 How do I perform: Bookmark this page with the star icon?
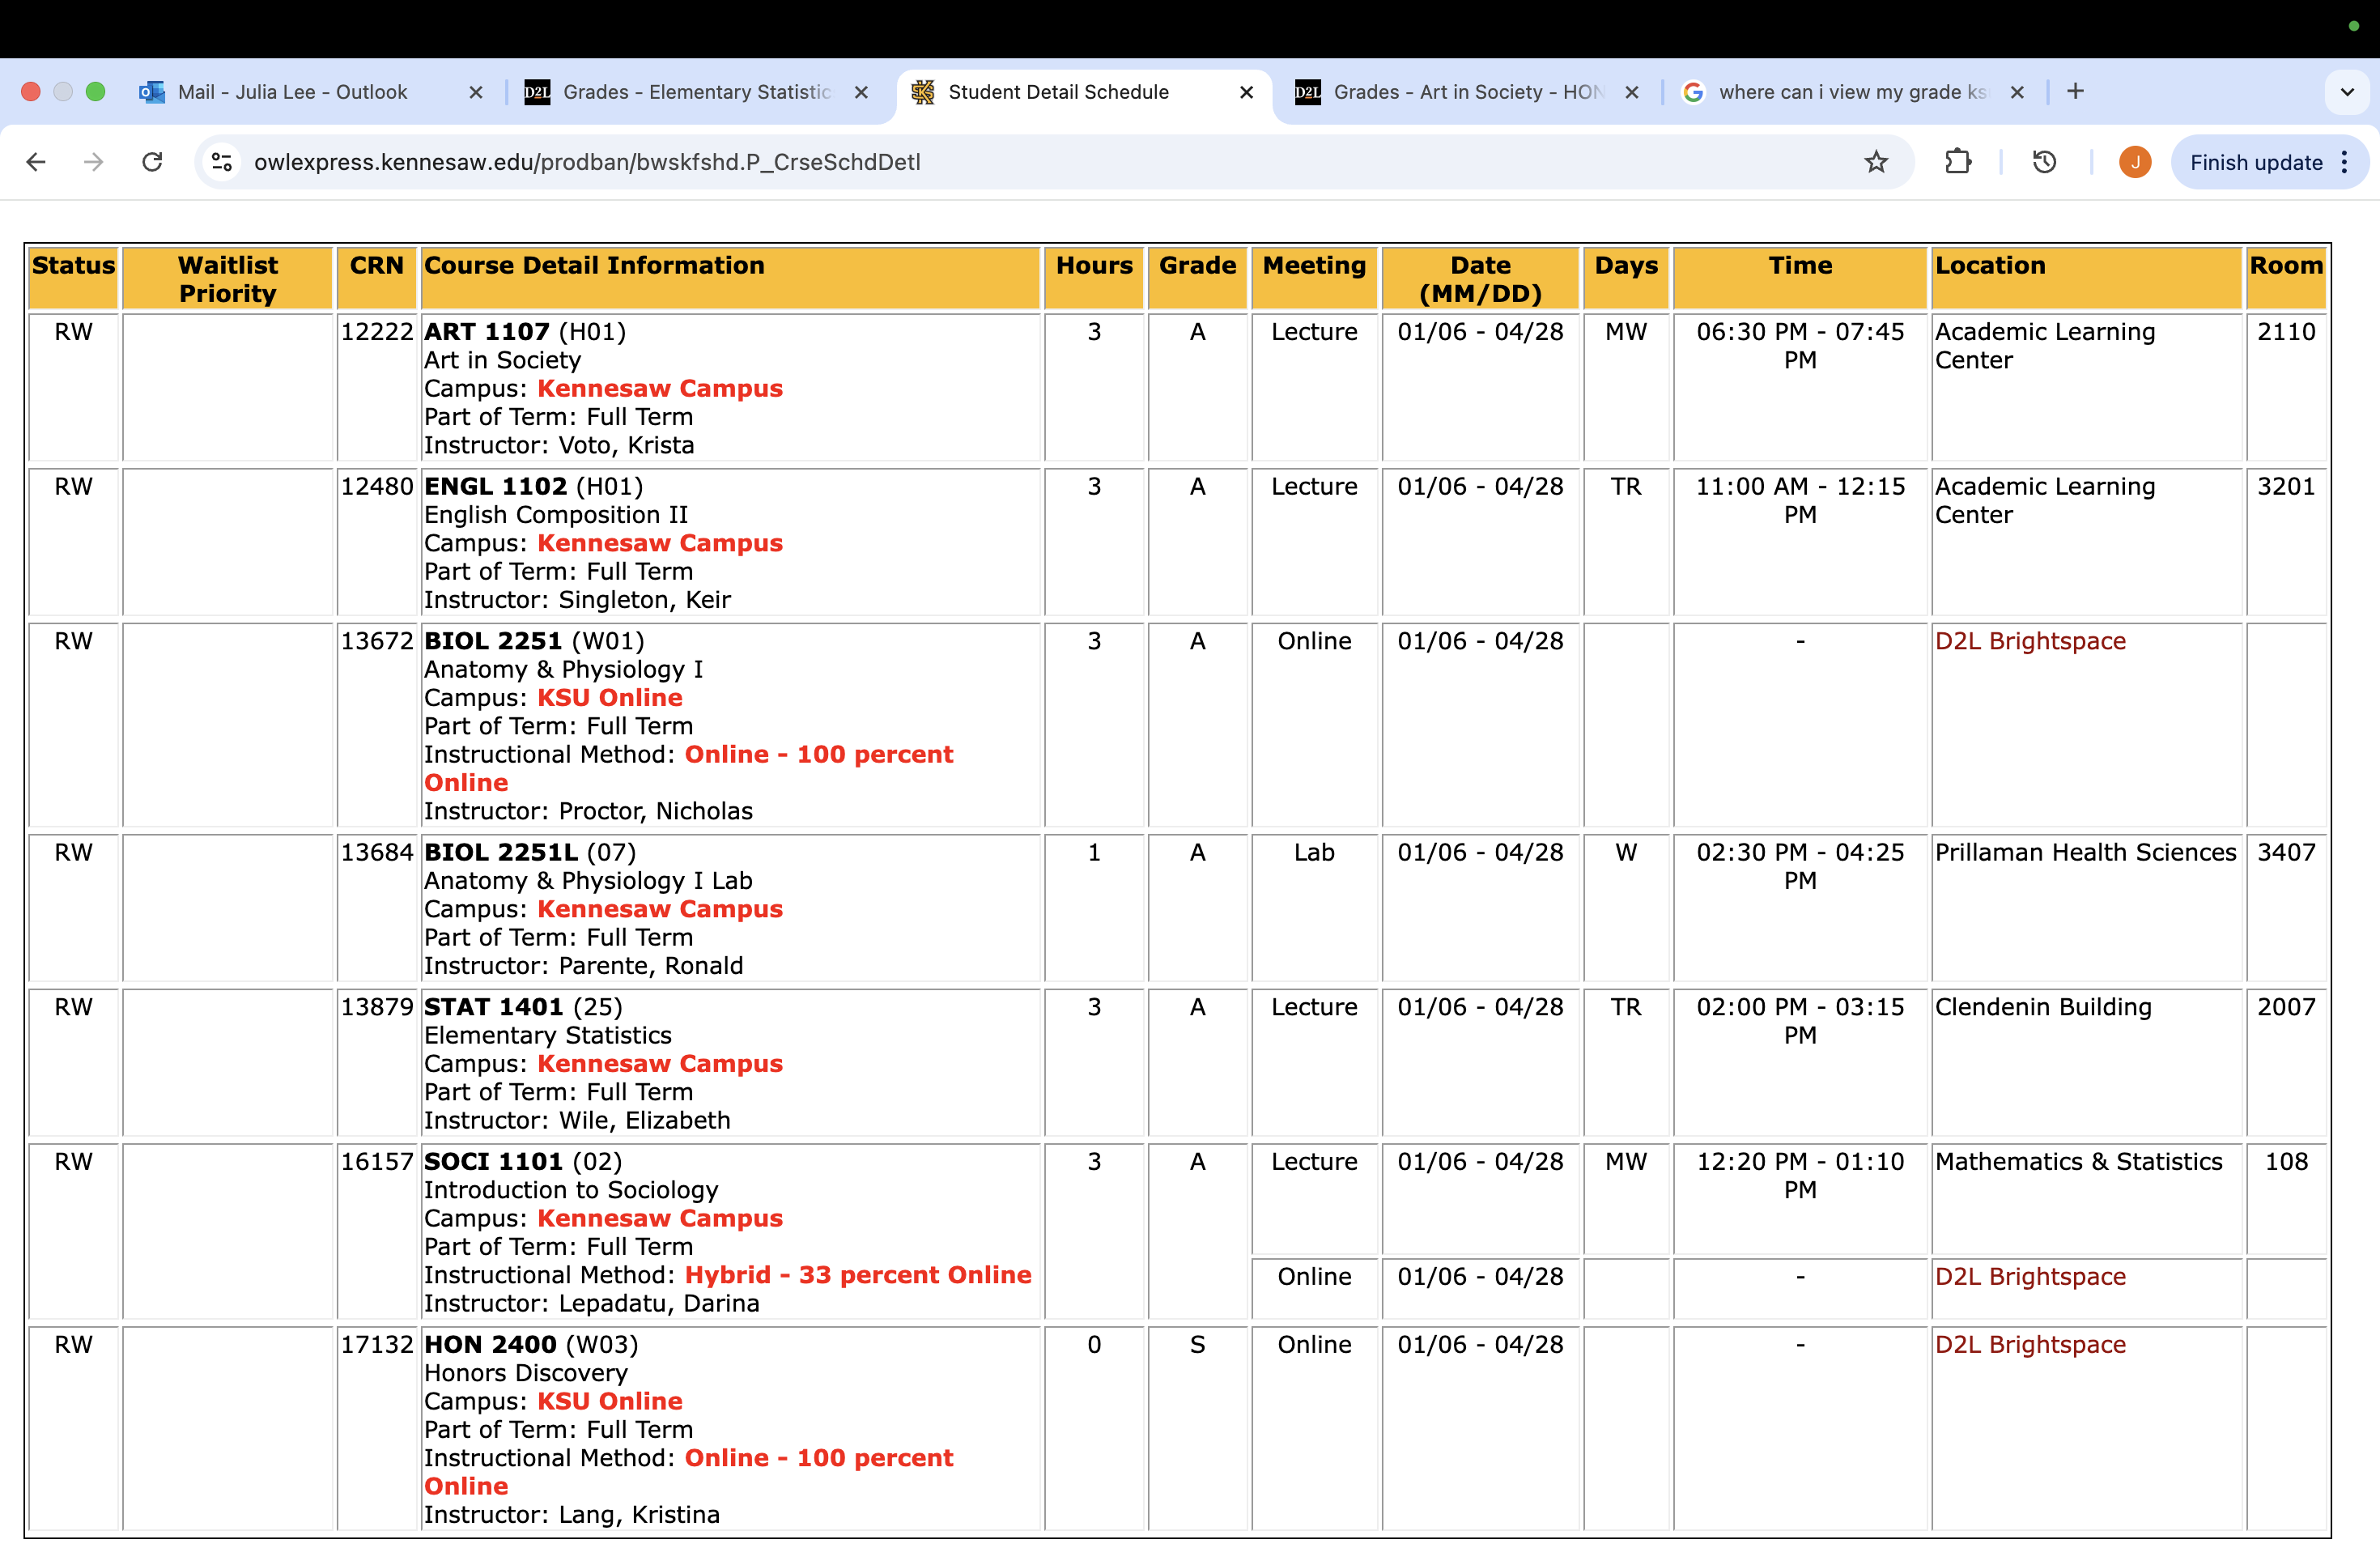click(x=1876, y=162)
